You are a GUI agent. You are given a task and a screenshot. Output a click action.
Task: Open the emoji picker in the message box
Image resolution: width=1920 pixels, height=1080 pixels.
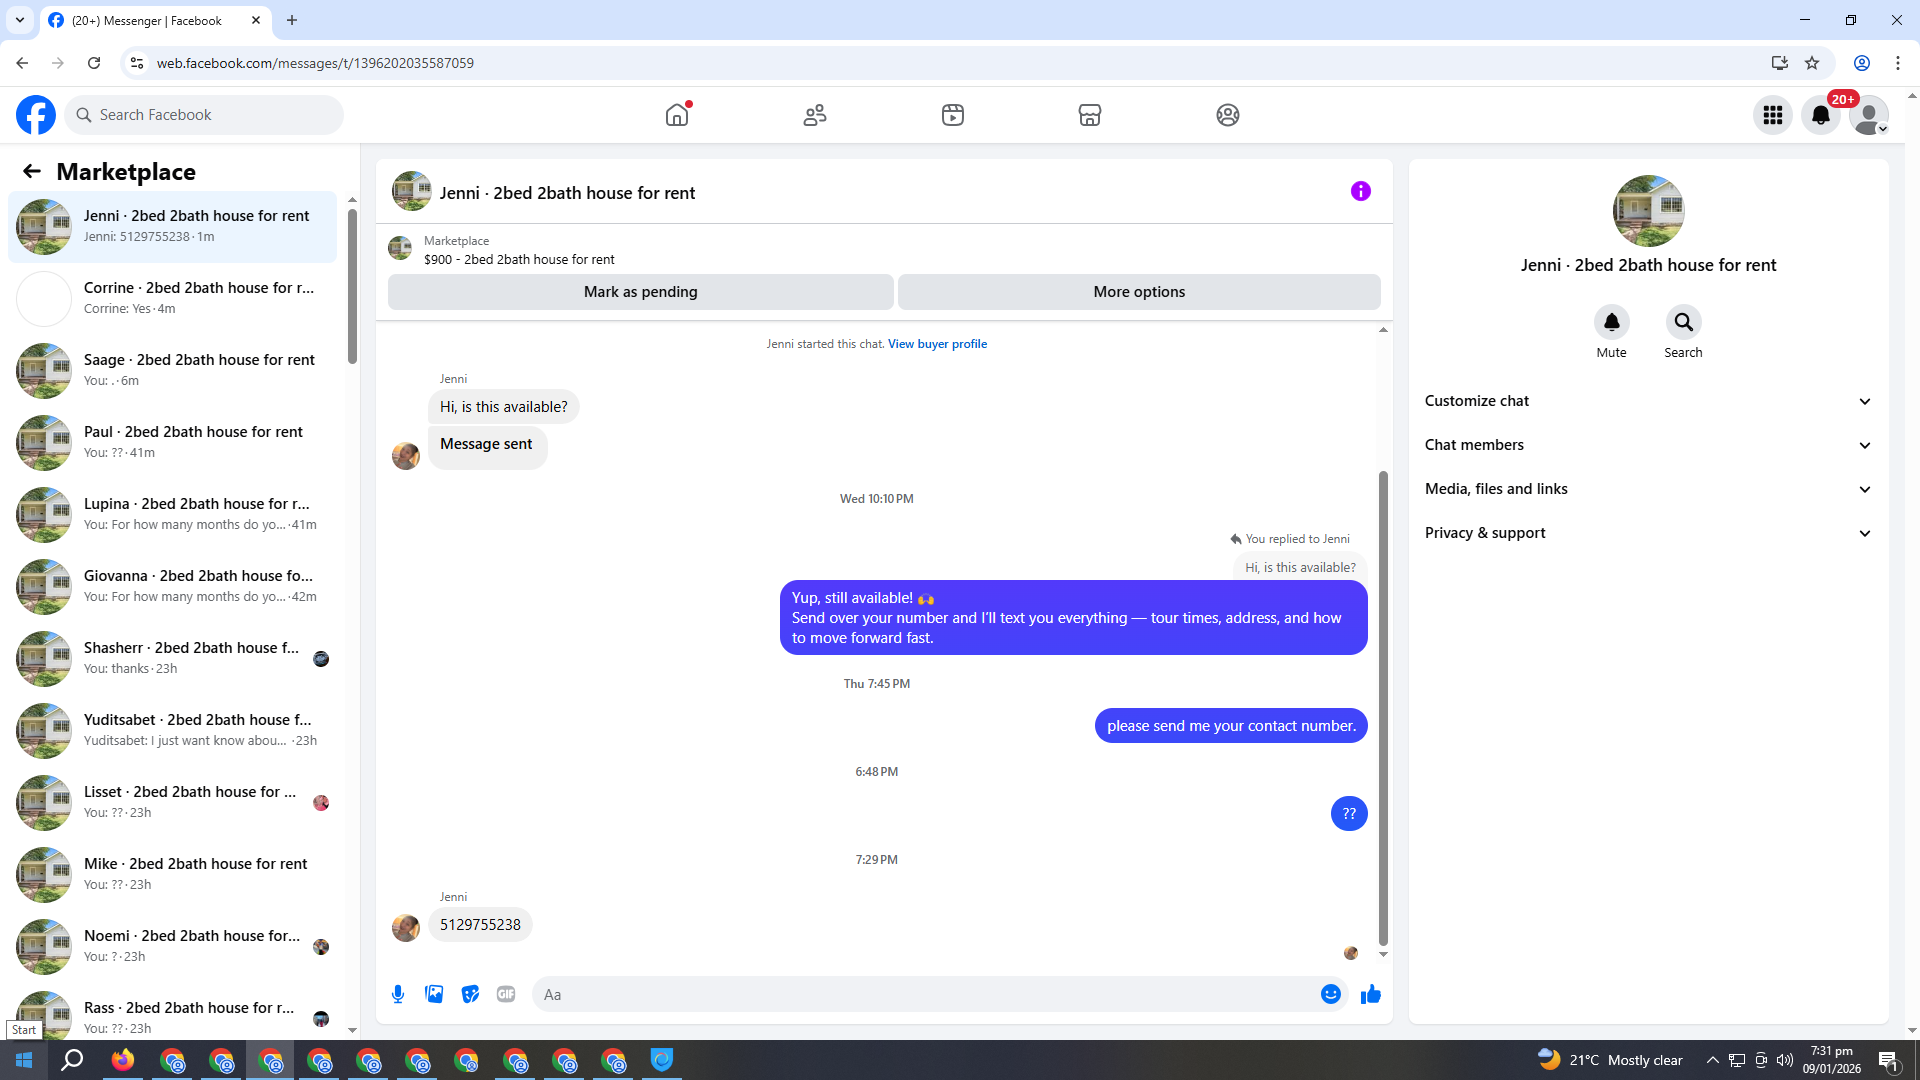(x=1330, y=994)
